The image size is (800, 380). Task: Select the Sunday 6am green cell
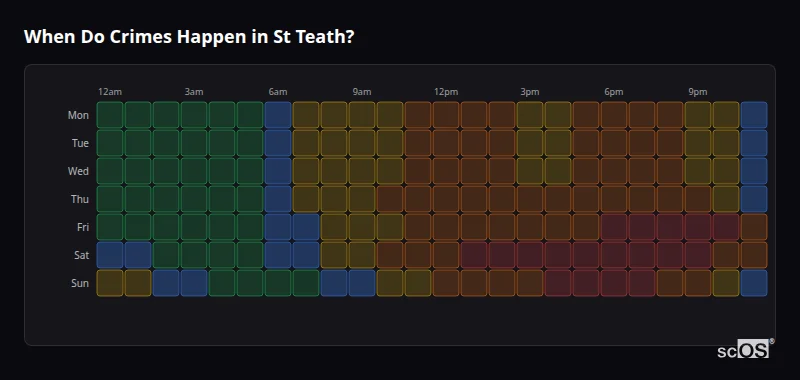coord(278,283)
